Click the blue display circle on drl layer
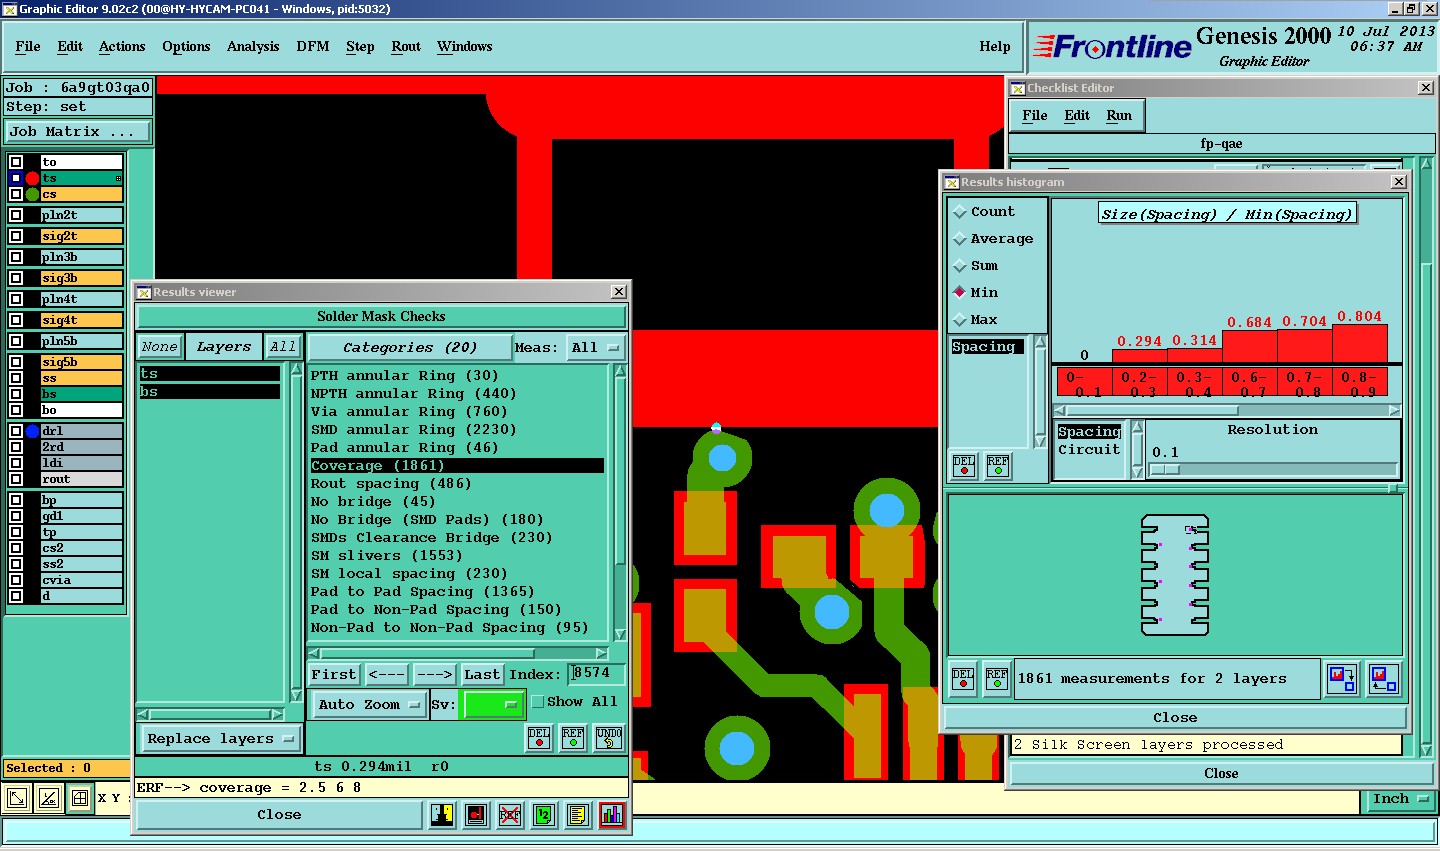Screen dimensions: 1440x851 click(x=33, y=431)
